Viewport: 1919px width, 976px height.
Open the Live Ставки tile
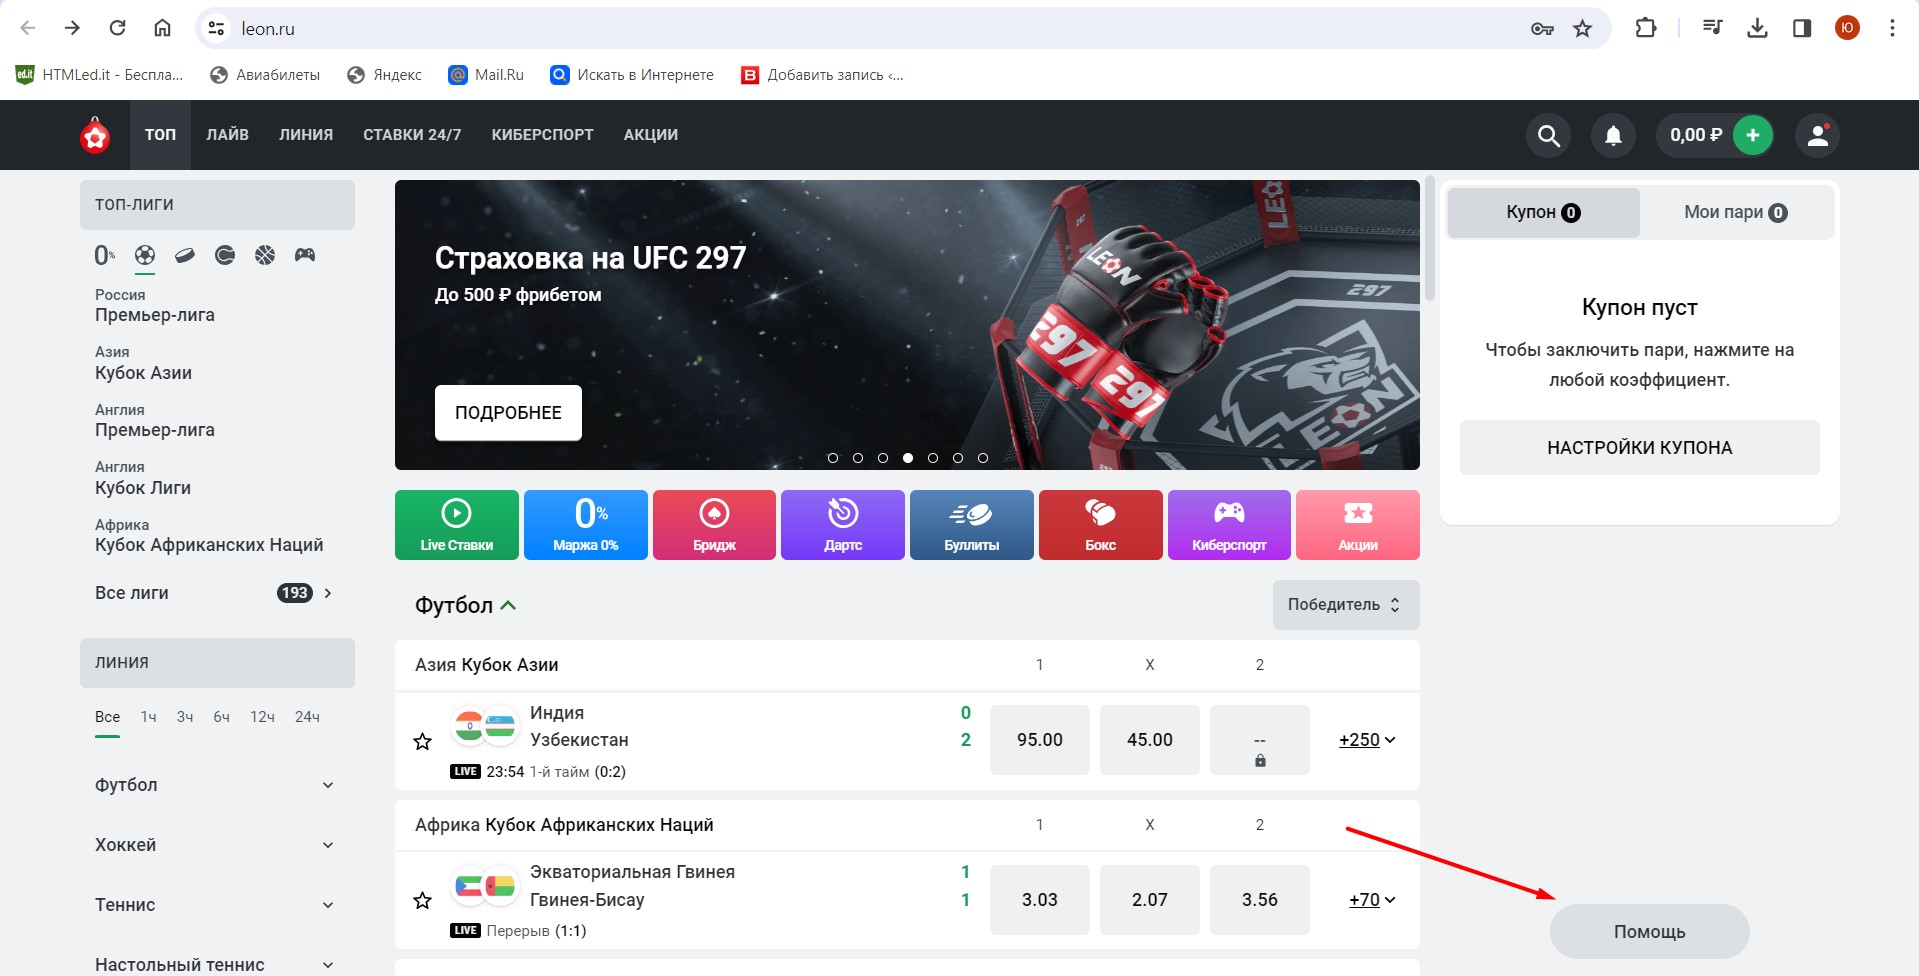[456, 525]
